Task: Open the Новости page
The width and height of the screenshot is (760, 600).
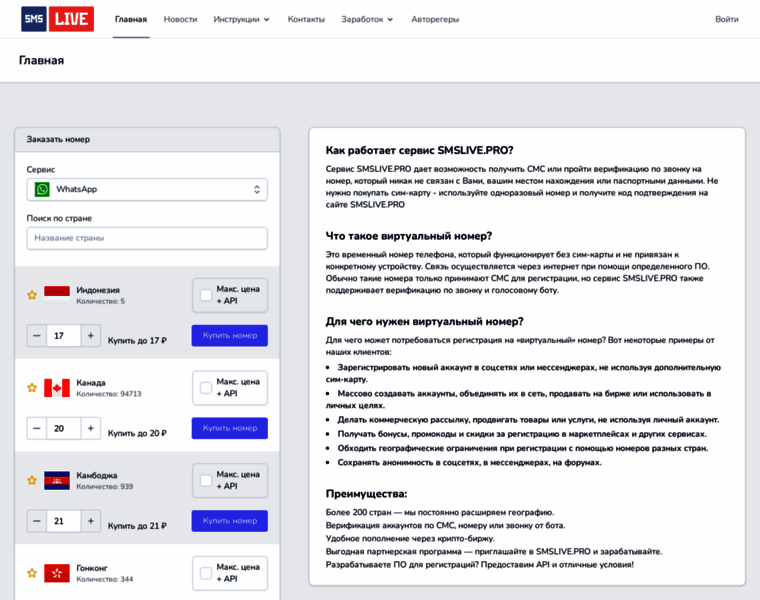Action: tap(180, 19)
